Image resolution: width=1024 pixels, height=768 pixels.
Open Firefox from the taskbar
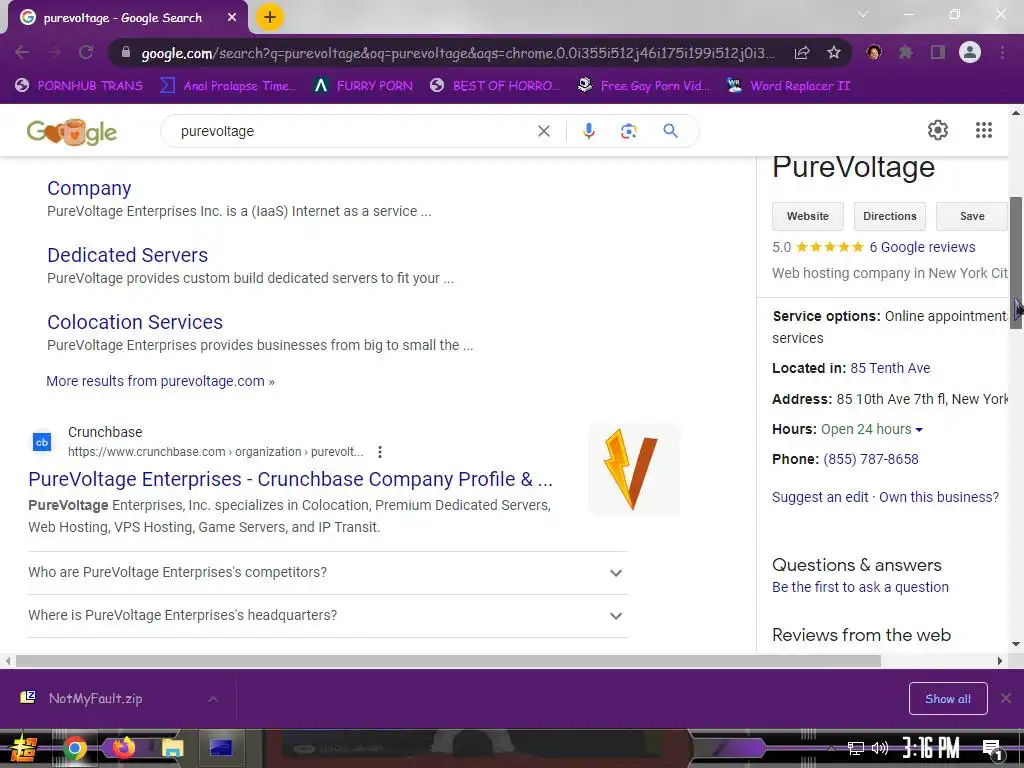point(123,748)
